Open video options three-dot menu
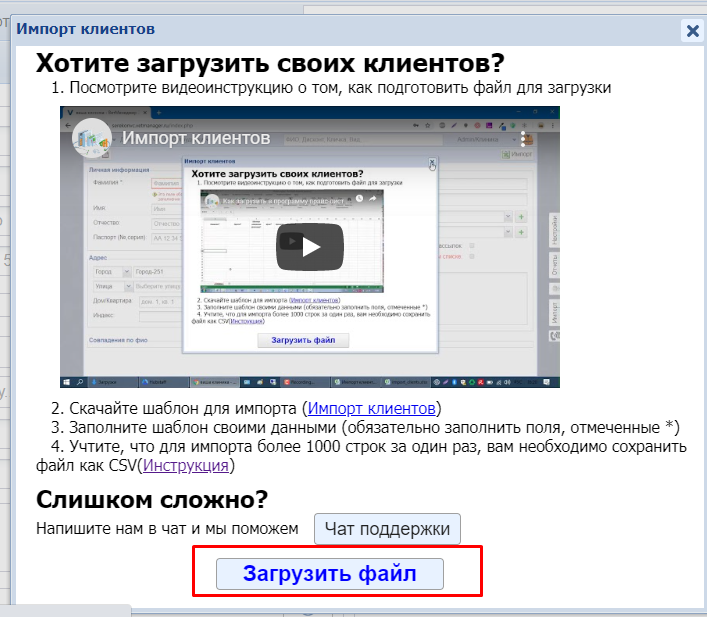The image size is (707, 617). (523, 139)
